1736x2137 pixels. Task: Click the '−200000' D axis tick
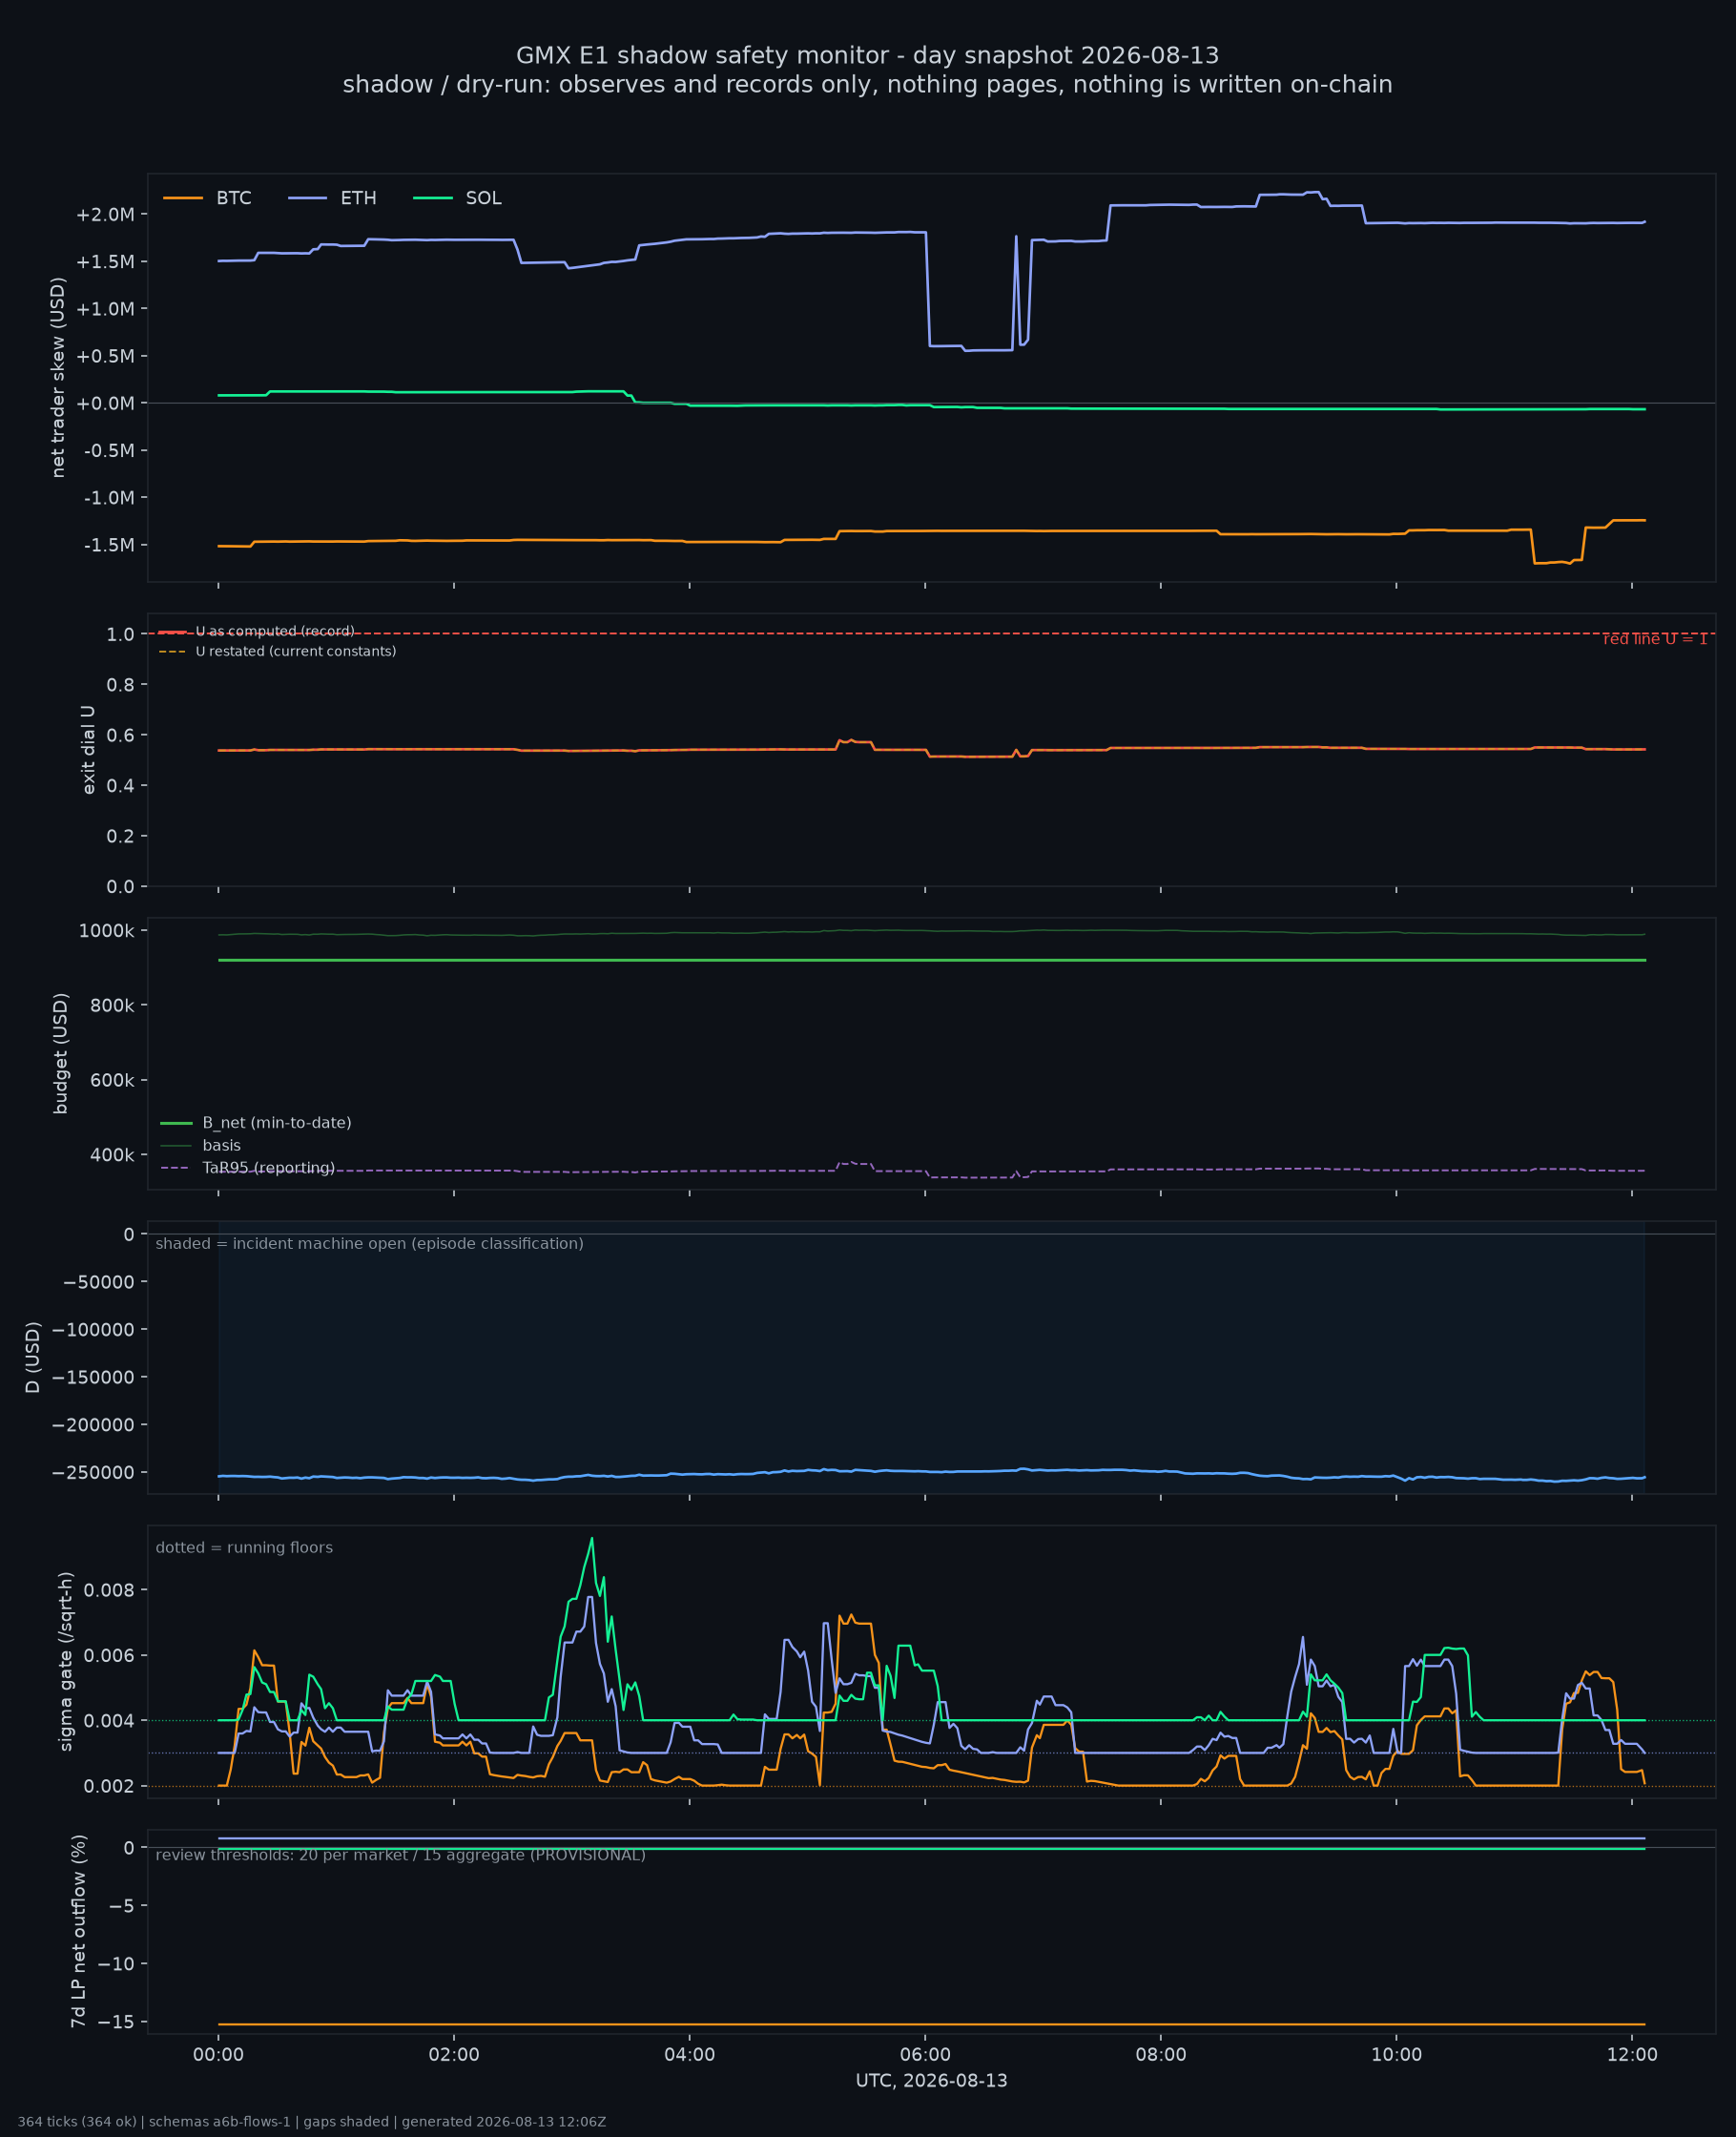[x=94, y=1425]
